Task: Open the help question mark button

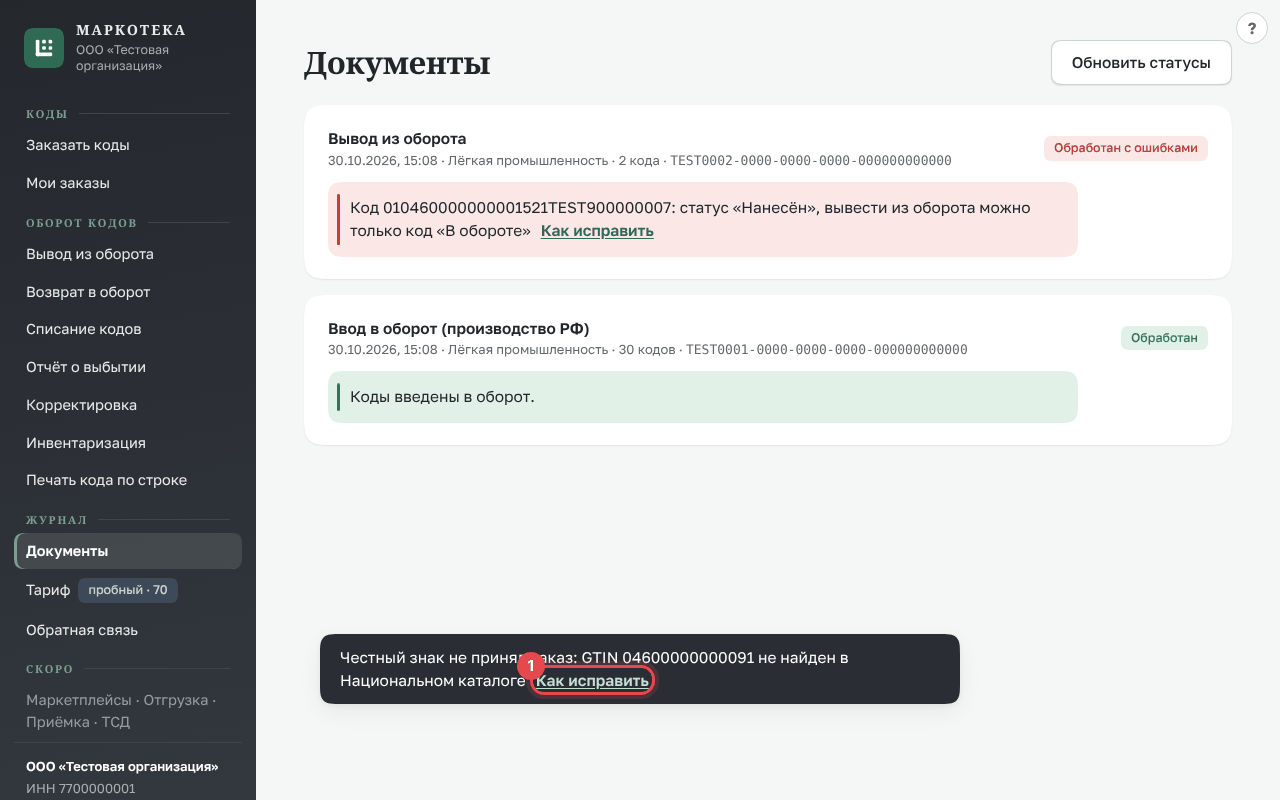Action: (x=1252, y=28)
